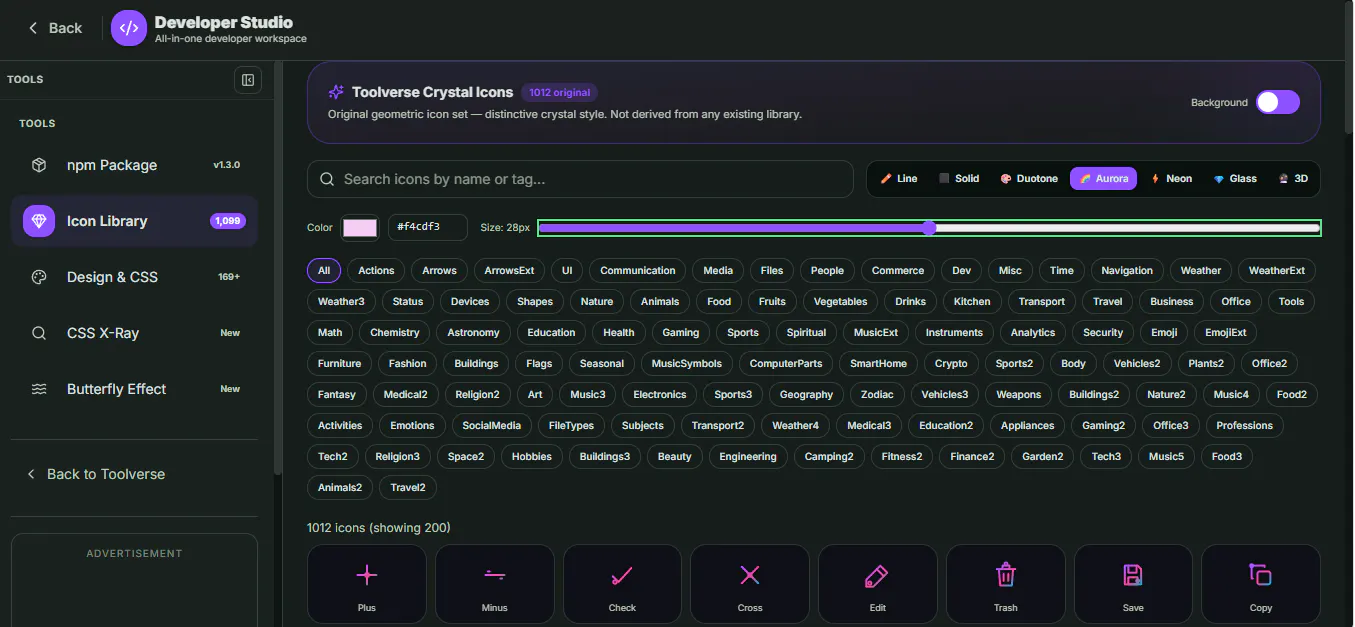Filter by Food3 category
This screenshot has width=1355, height=627.
[x=1226, y=456]
